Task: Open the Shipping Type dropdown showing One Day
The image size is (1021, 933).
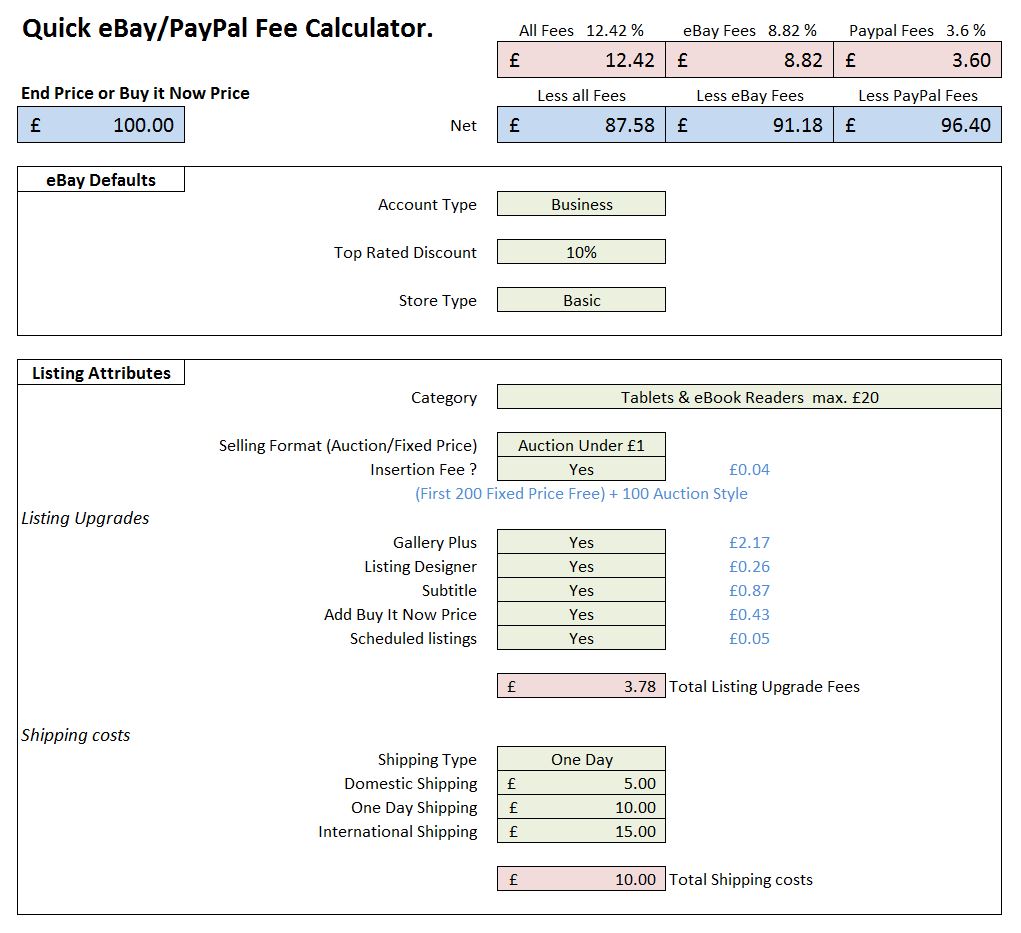Action: point(581,759)
